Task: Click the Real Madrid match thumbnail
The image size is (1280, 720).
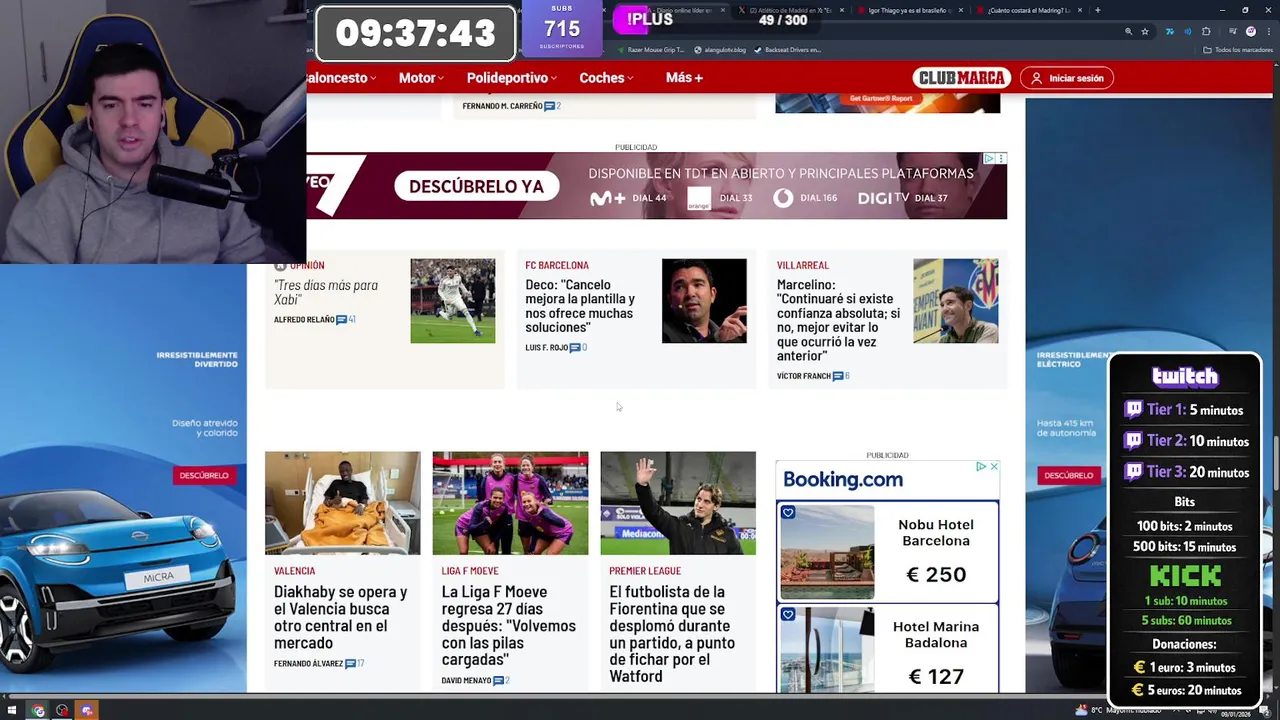Action: [452, 301]
